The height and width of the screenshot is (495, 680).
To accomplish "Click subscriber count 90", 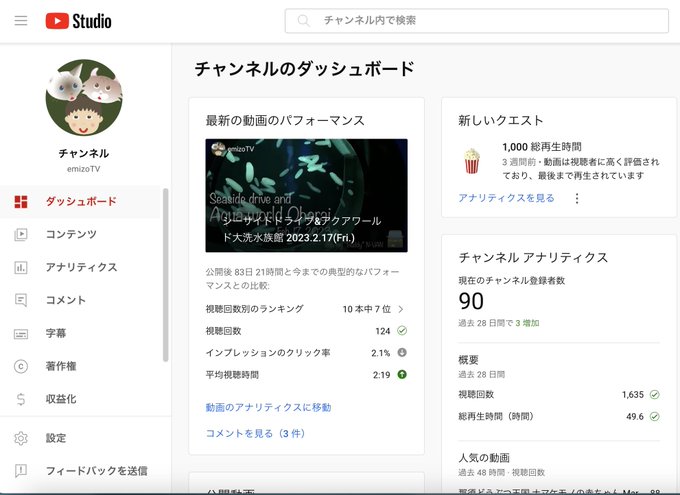I will [471, 301].
